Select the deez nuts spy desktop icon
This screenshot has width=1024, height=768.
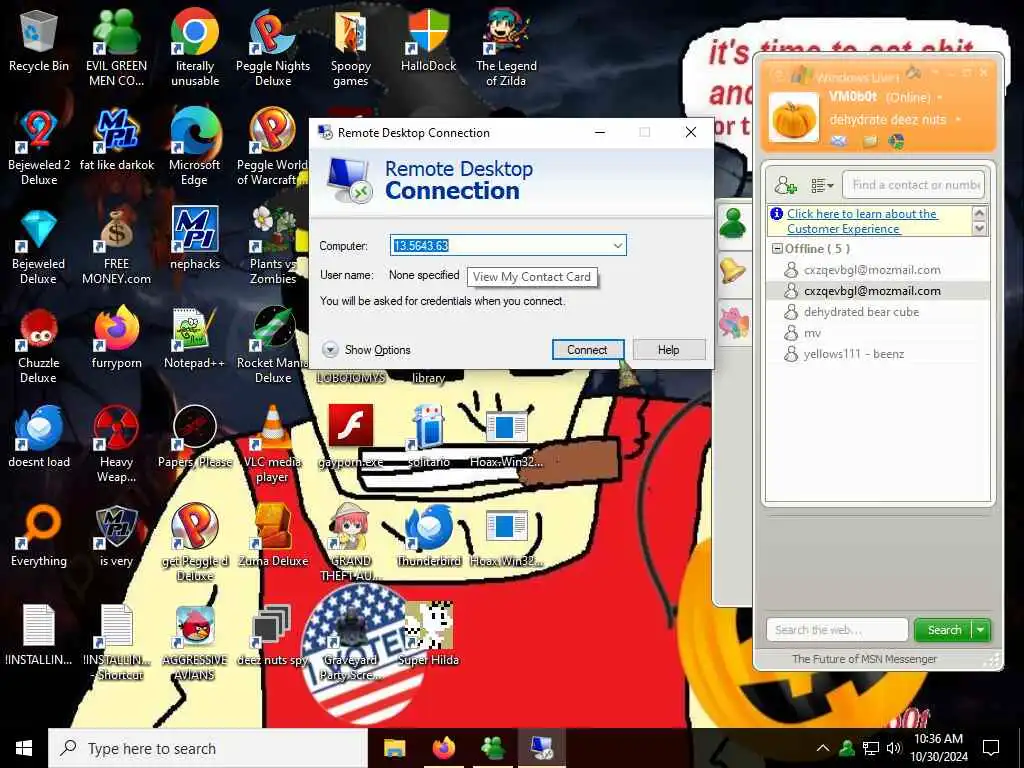(x=272, y=635)
